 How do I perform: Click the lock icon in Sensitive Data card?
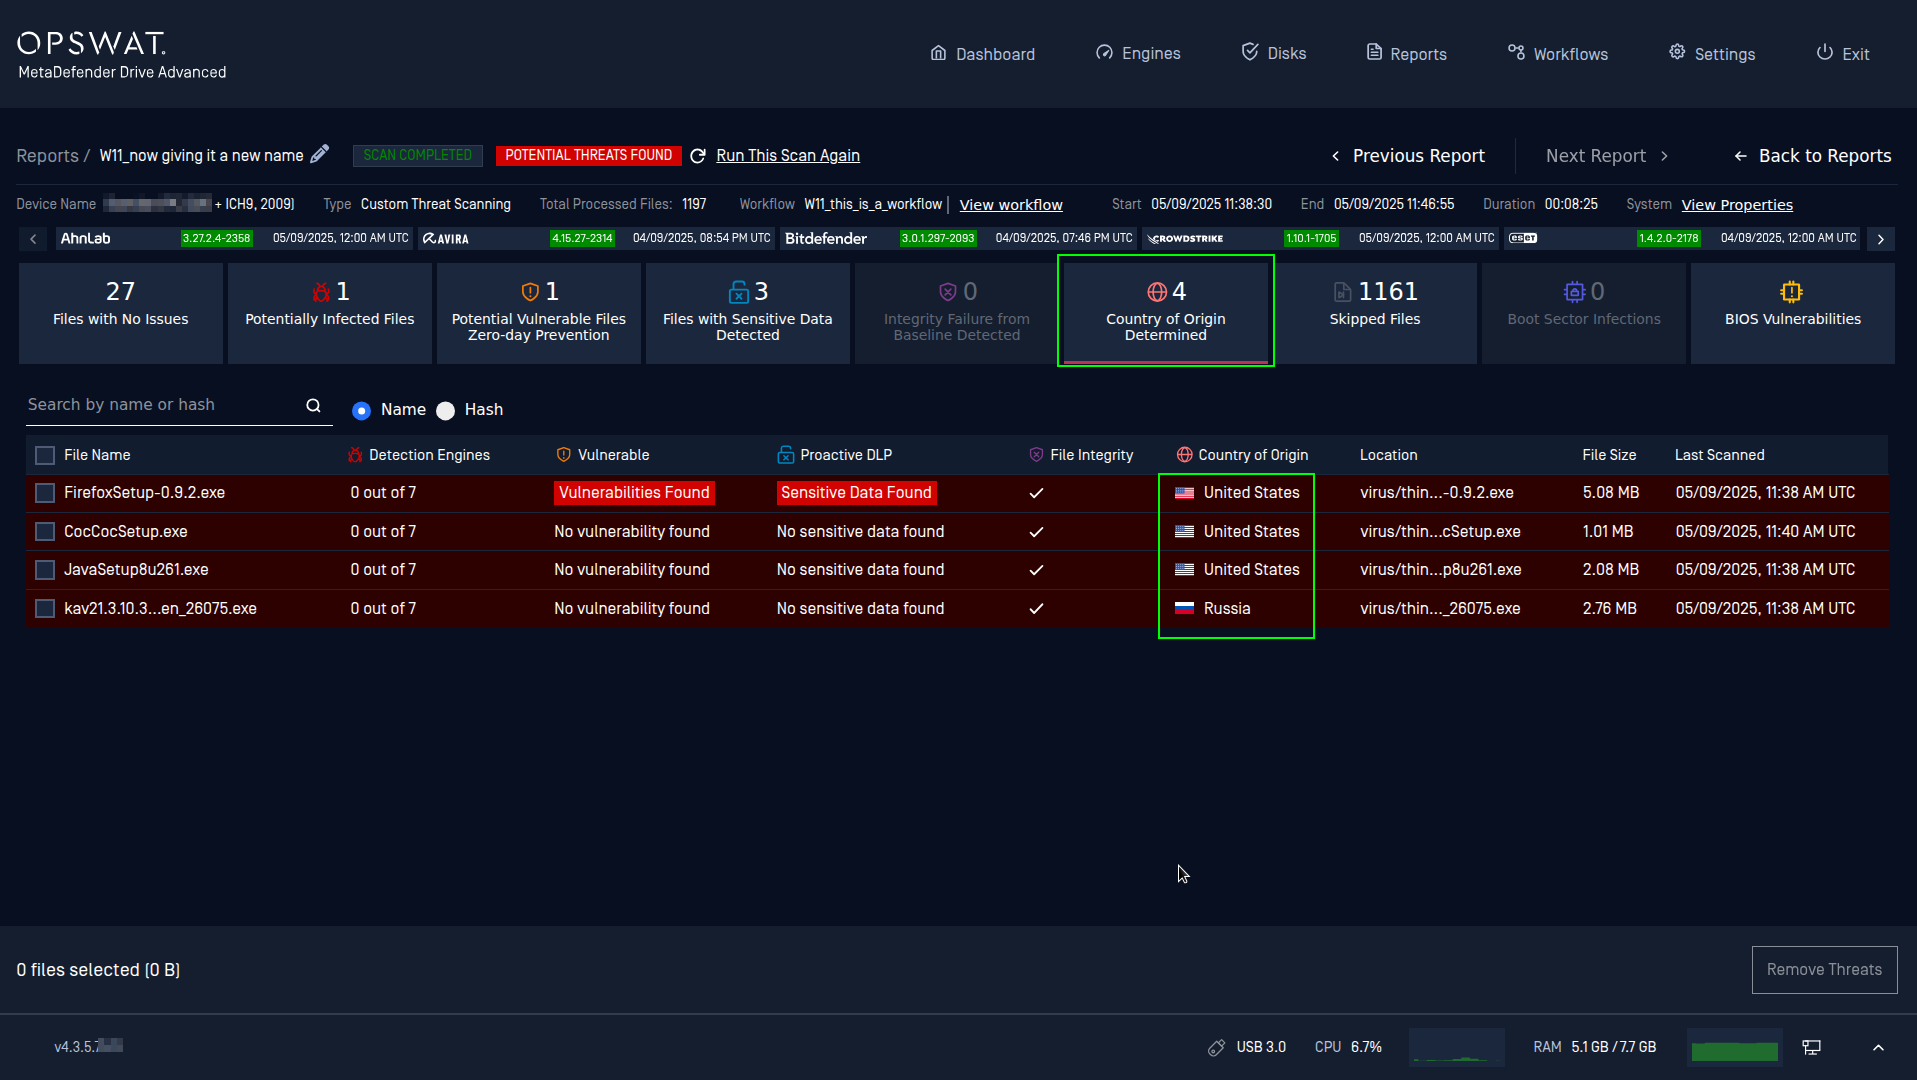(x=738, y=292)
